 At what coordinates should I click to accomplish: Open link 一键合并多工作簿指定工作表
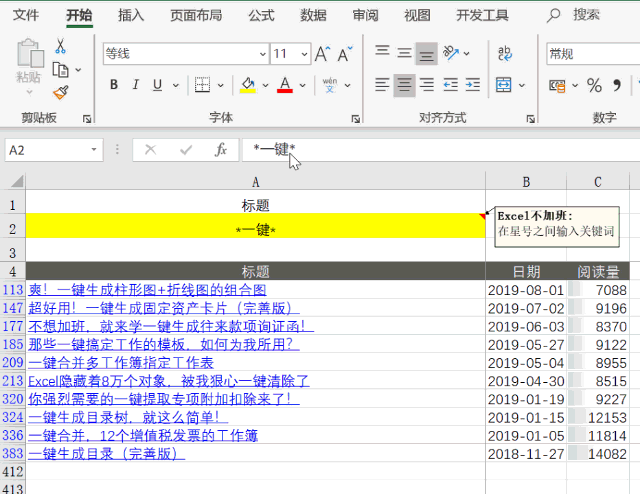pos(121,363)
